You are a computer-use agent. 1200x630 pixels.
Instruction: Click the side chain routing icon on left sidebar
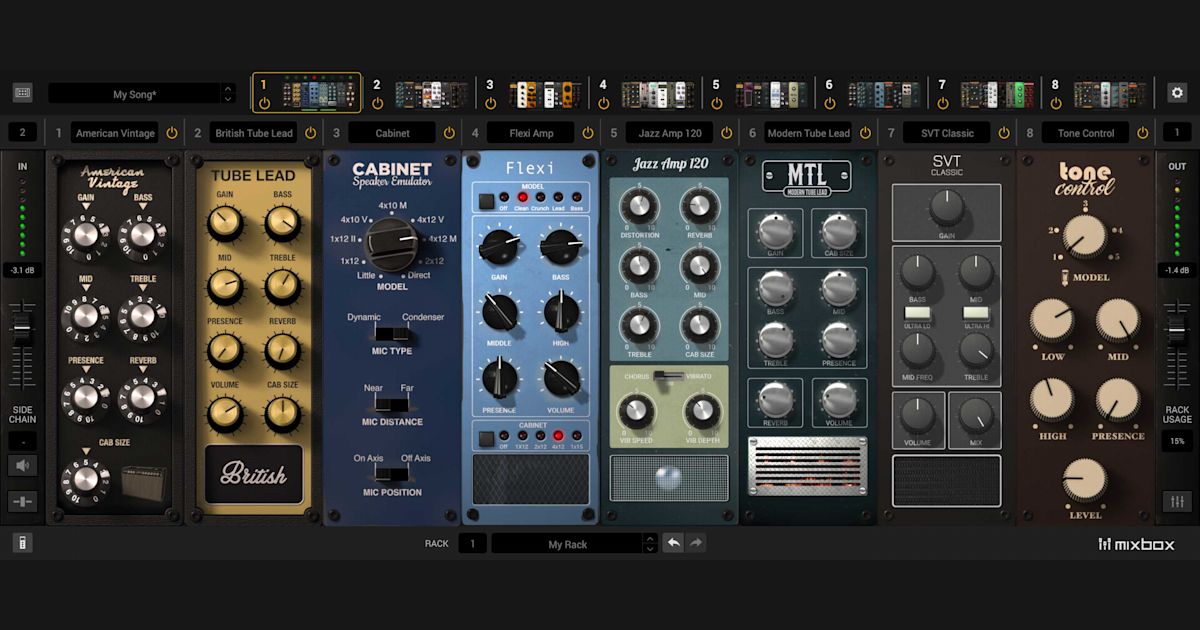pyautogui.click(x=22, y=501)
